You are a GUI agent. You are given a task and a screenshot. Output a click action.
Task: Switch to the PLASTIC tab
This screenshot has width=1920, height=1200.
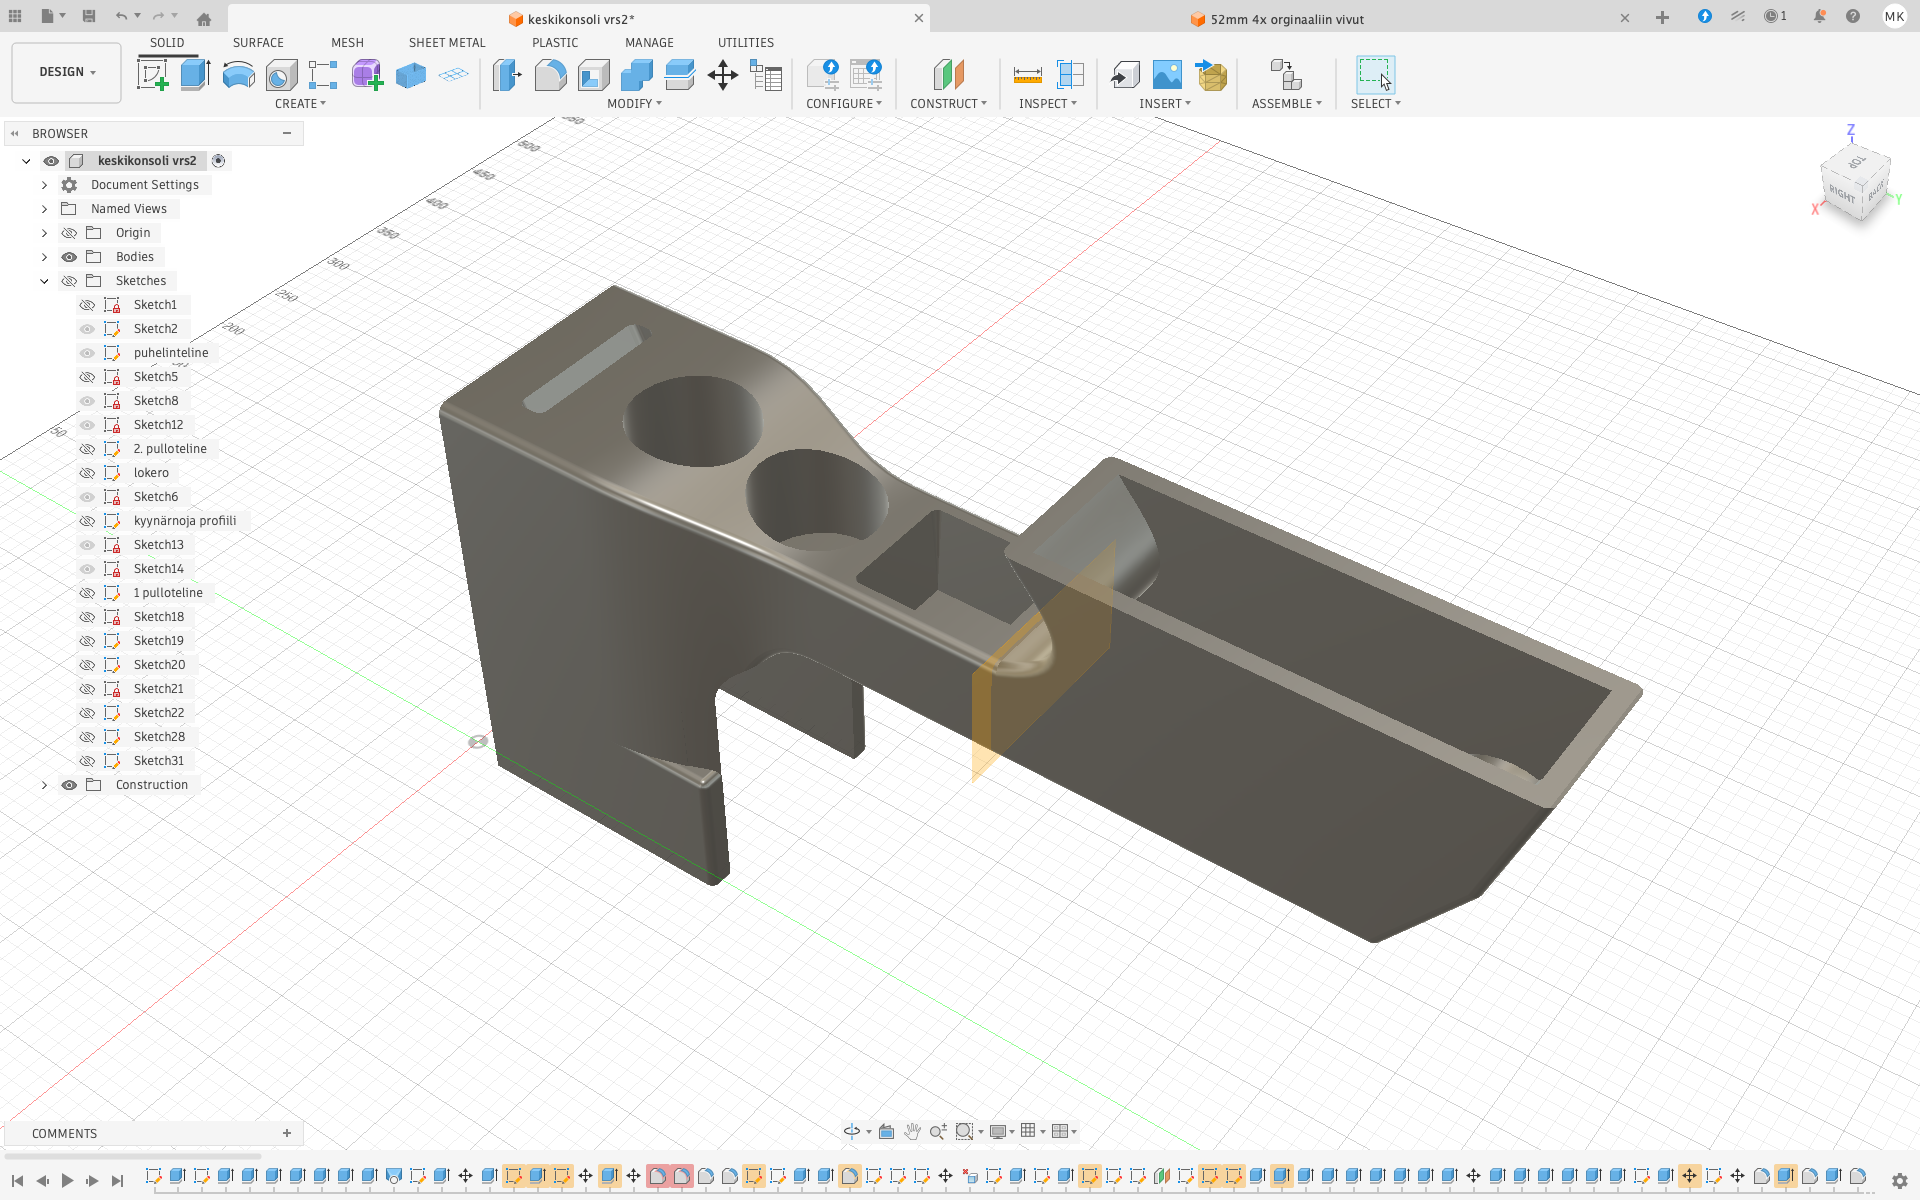point(555,43)
